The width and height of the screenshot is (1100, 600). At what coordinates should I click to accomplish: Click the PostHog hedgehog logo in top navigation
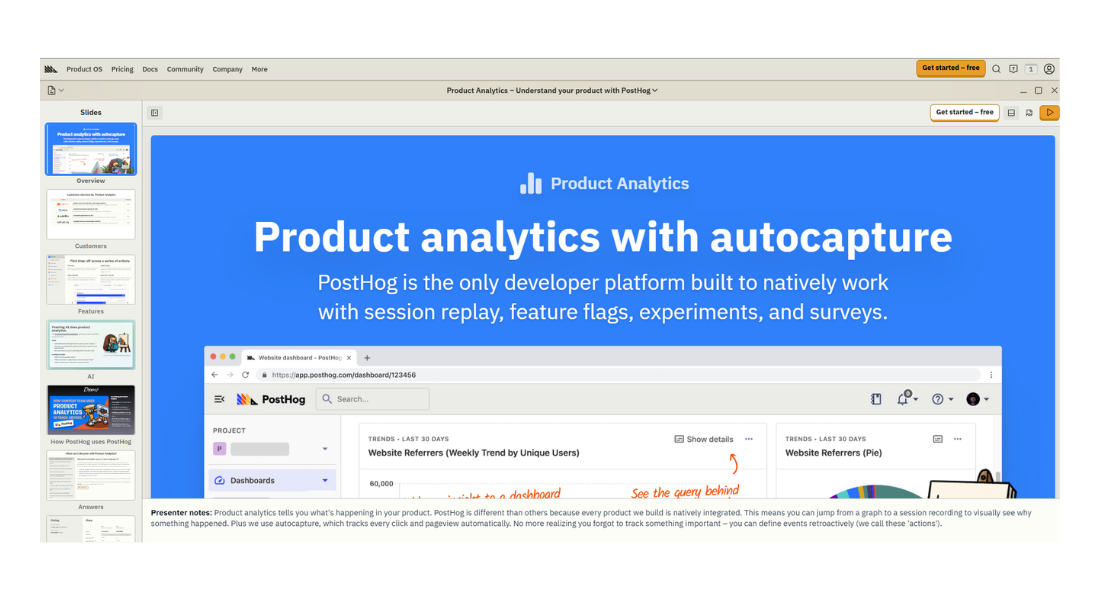pos(51,69)
